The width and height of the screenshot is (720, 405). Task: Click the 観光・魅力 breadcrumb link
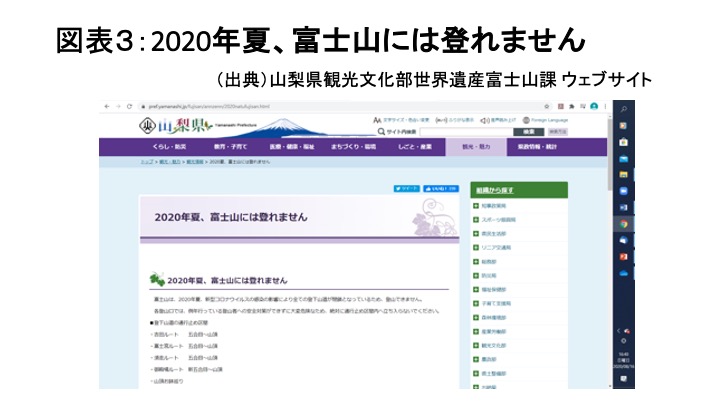point(169,162)
